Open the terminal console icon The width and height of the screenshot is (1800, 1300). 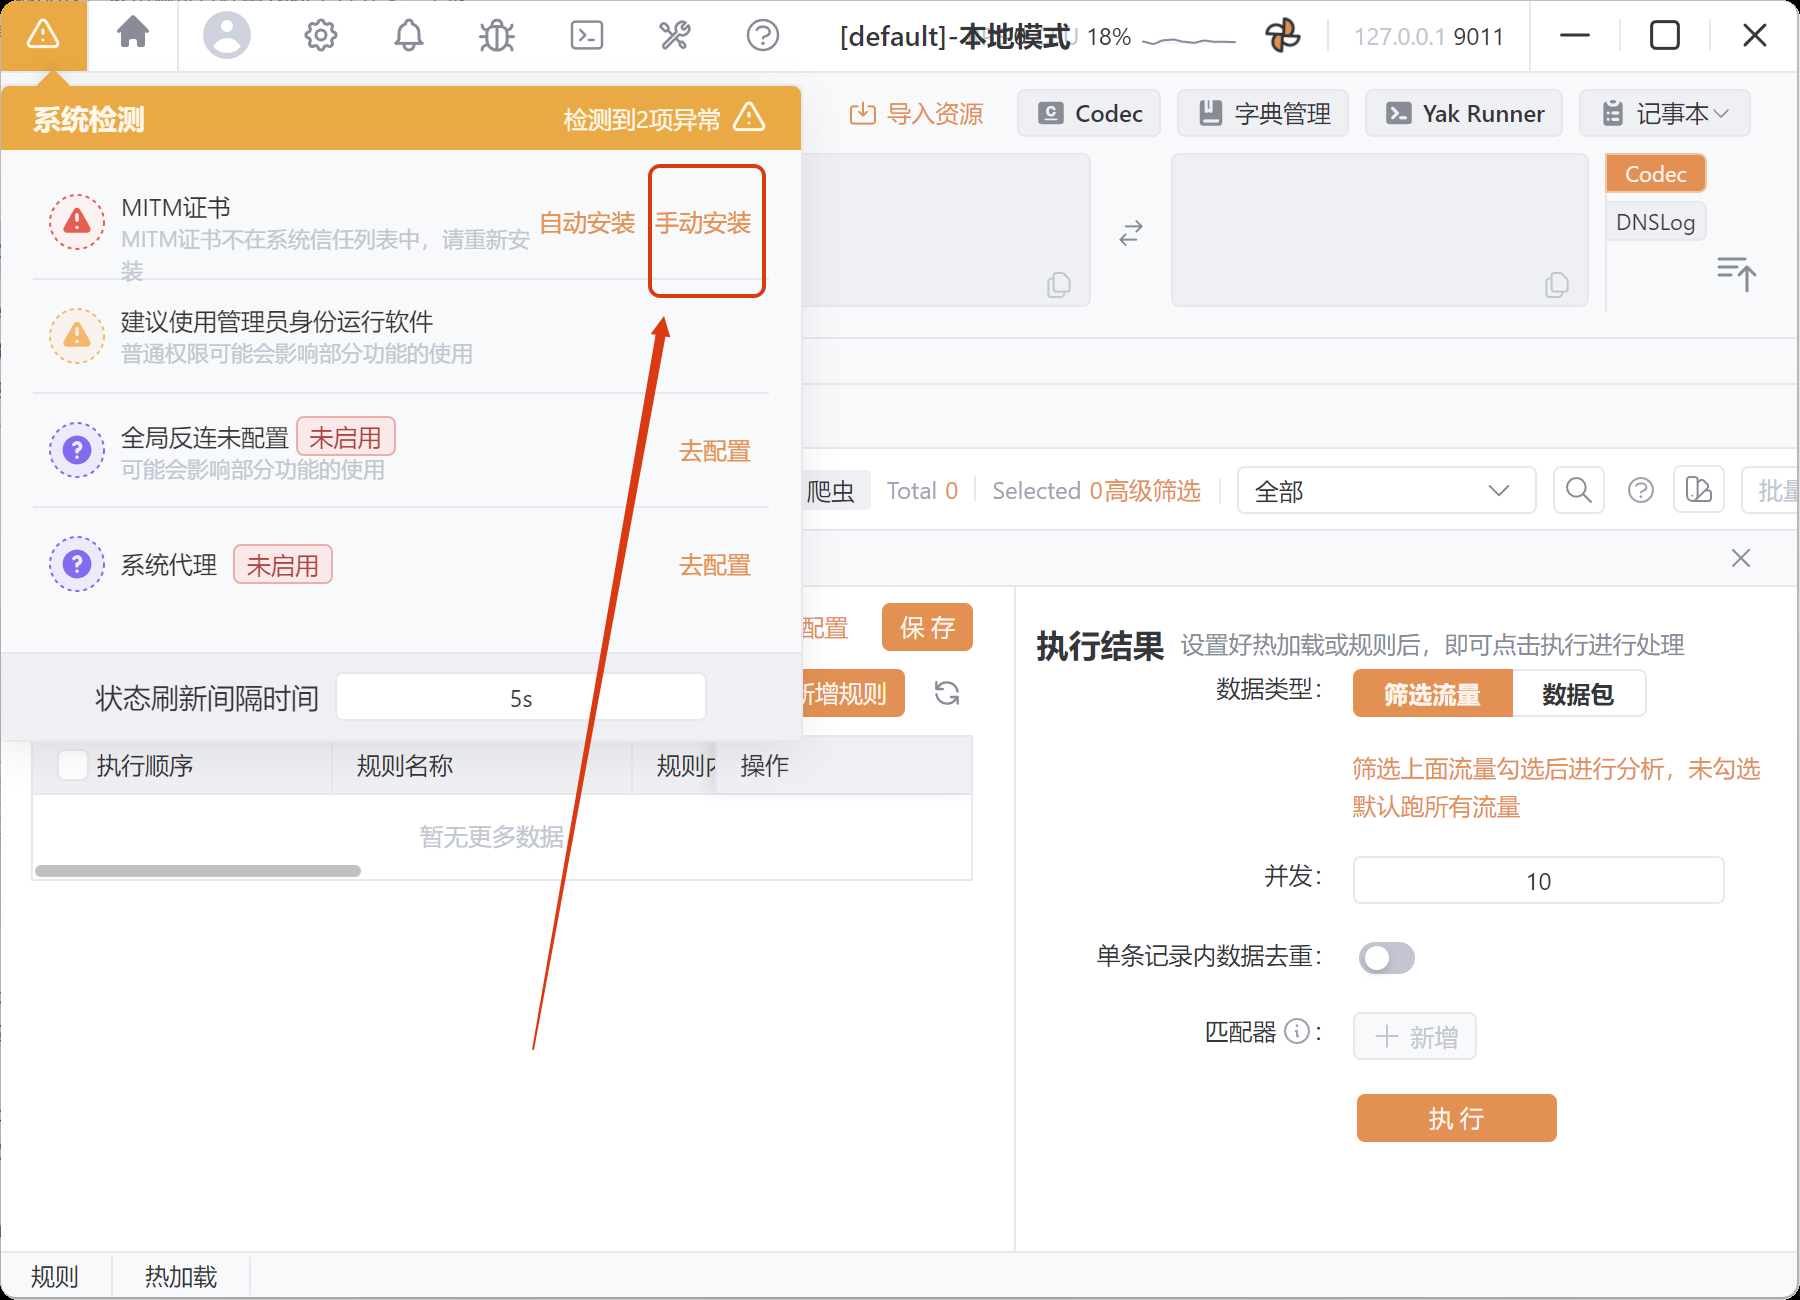click(x=586, y=36)
